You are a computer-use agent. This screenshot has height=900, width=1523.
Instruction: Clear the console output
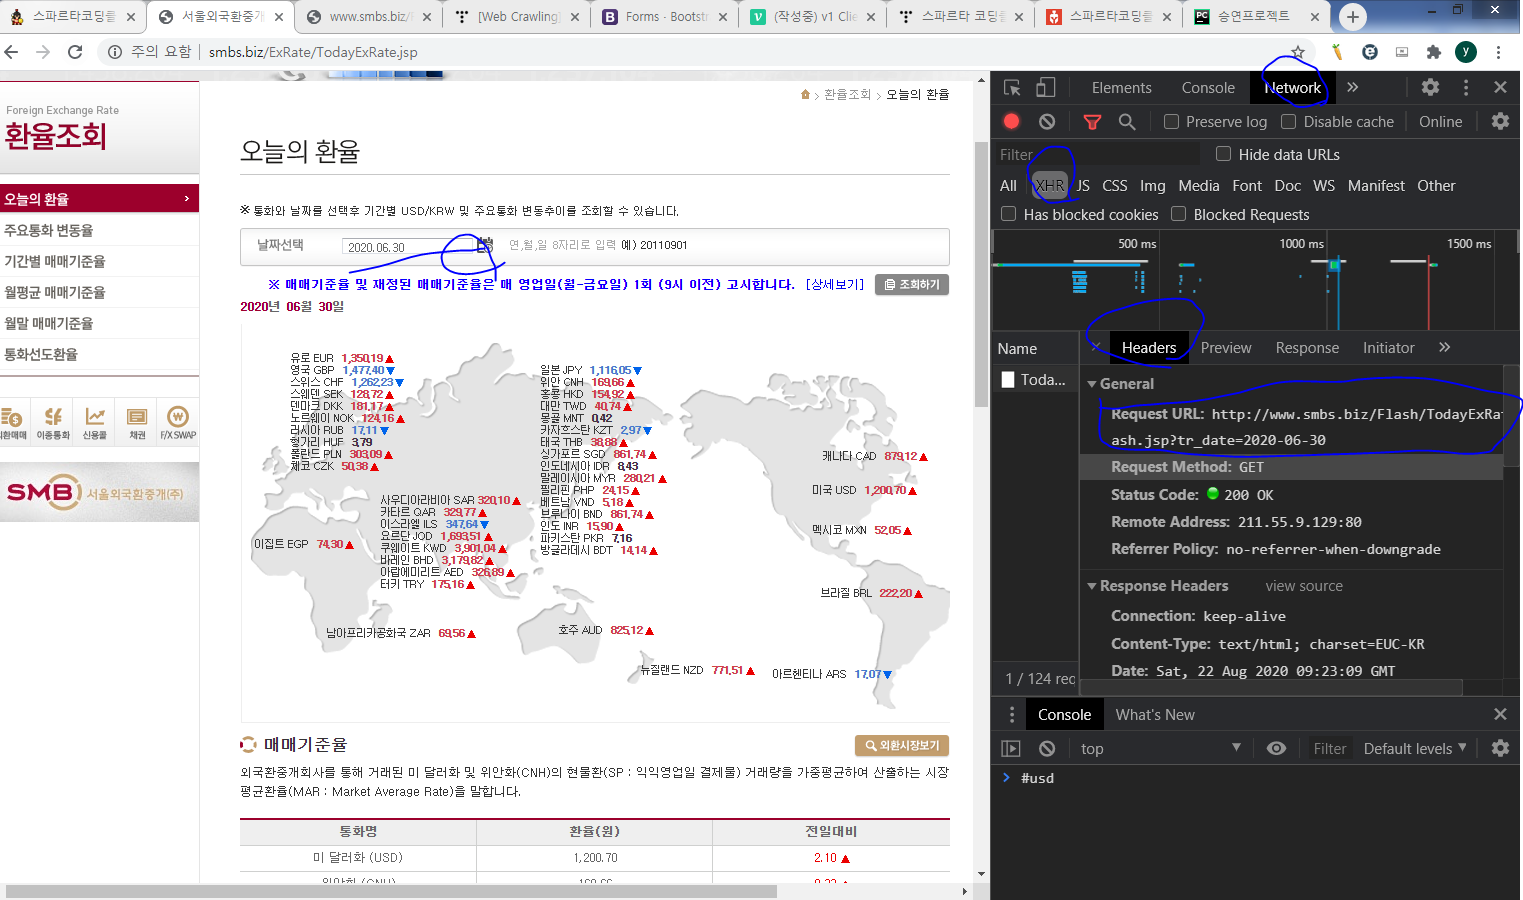[x=1047, y=748]
